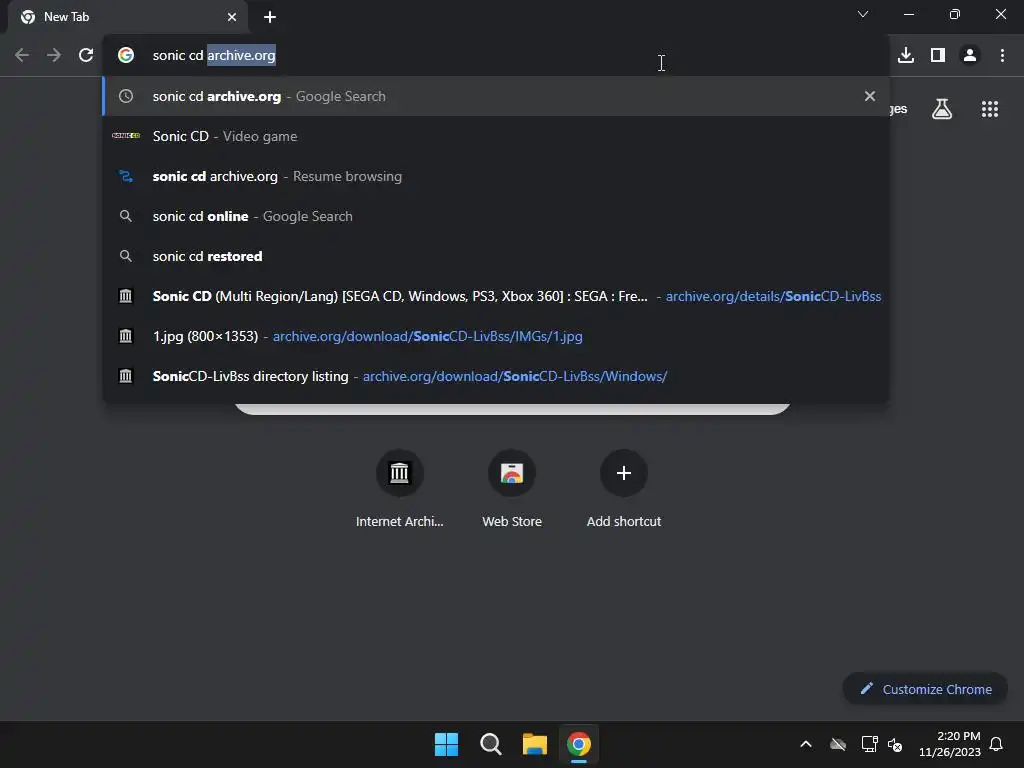Click the history clock icon of the first suggestion

point(126,96)
